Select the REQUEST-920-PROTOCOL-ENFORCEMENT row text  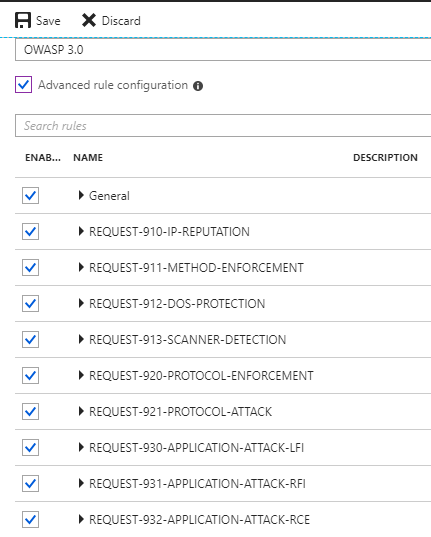pyautogui.click(x=201, y=376)
